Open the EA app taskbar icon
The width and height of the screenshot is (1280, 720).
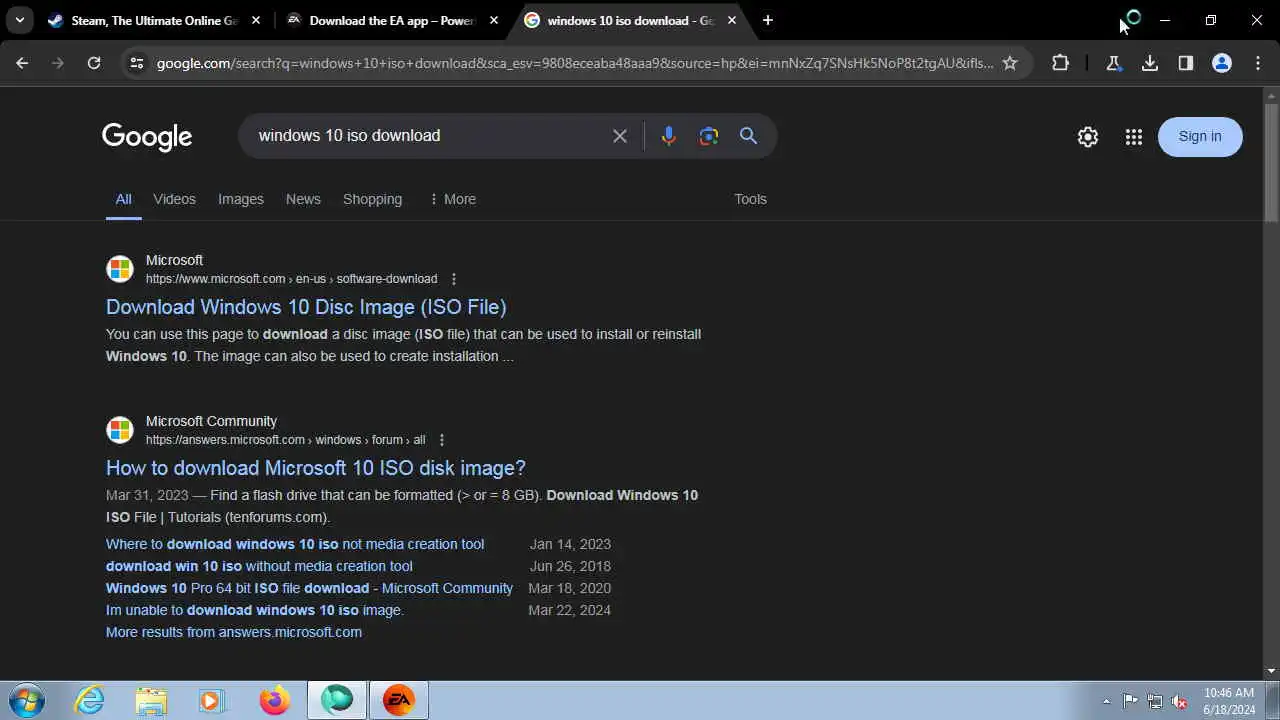click(x=398, y=701)
